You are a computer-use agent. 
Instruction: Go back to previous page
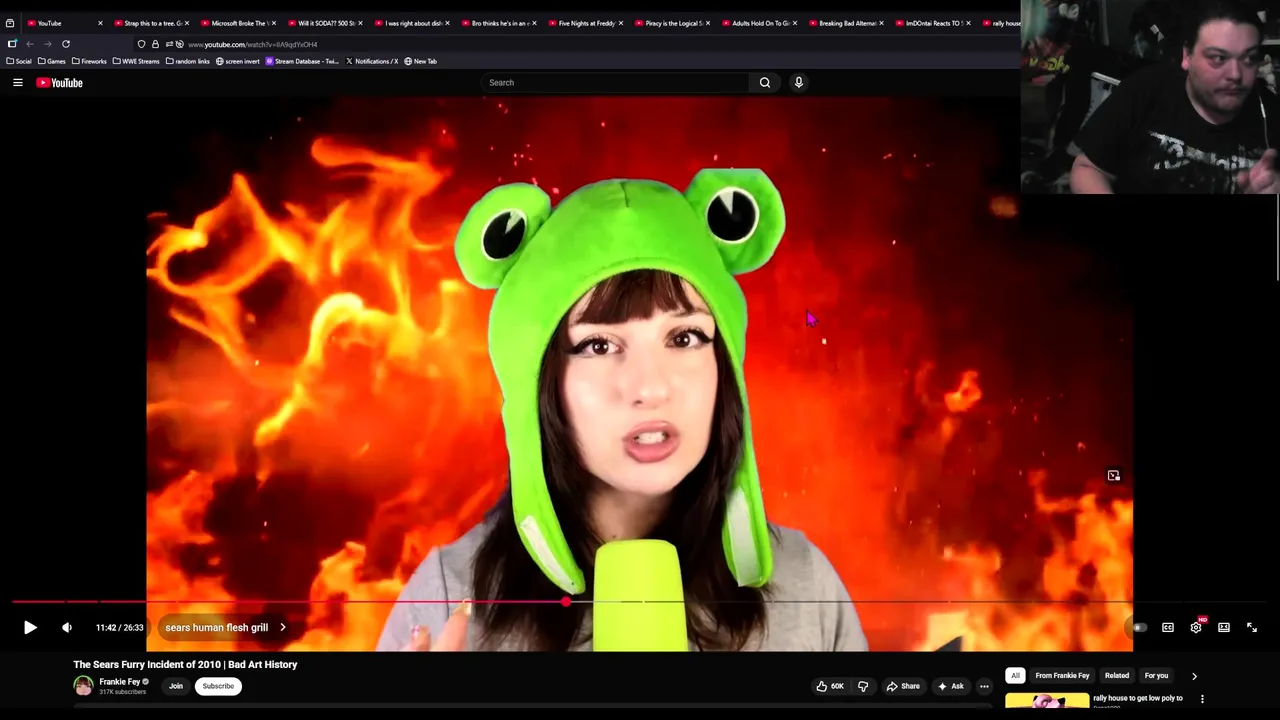pos(30,44)
